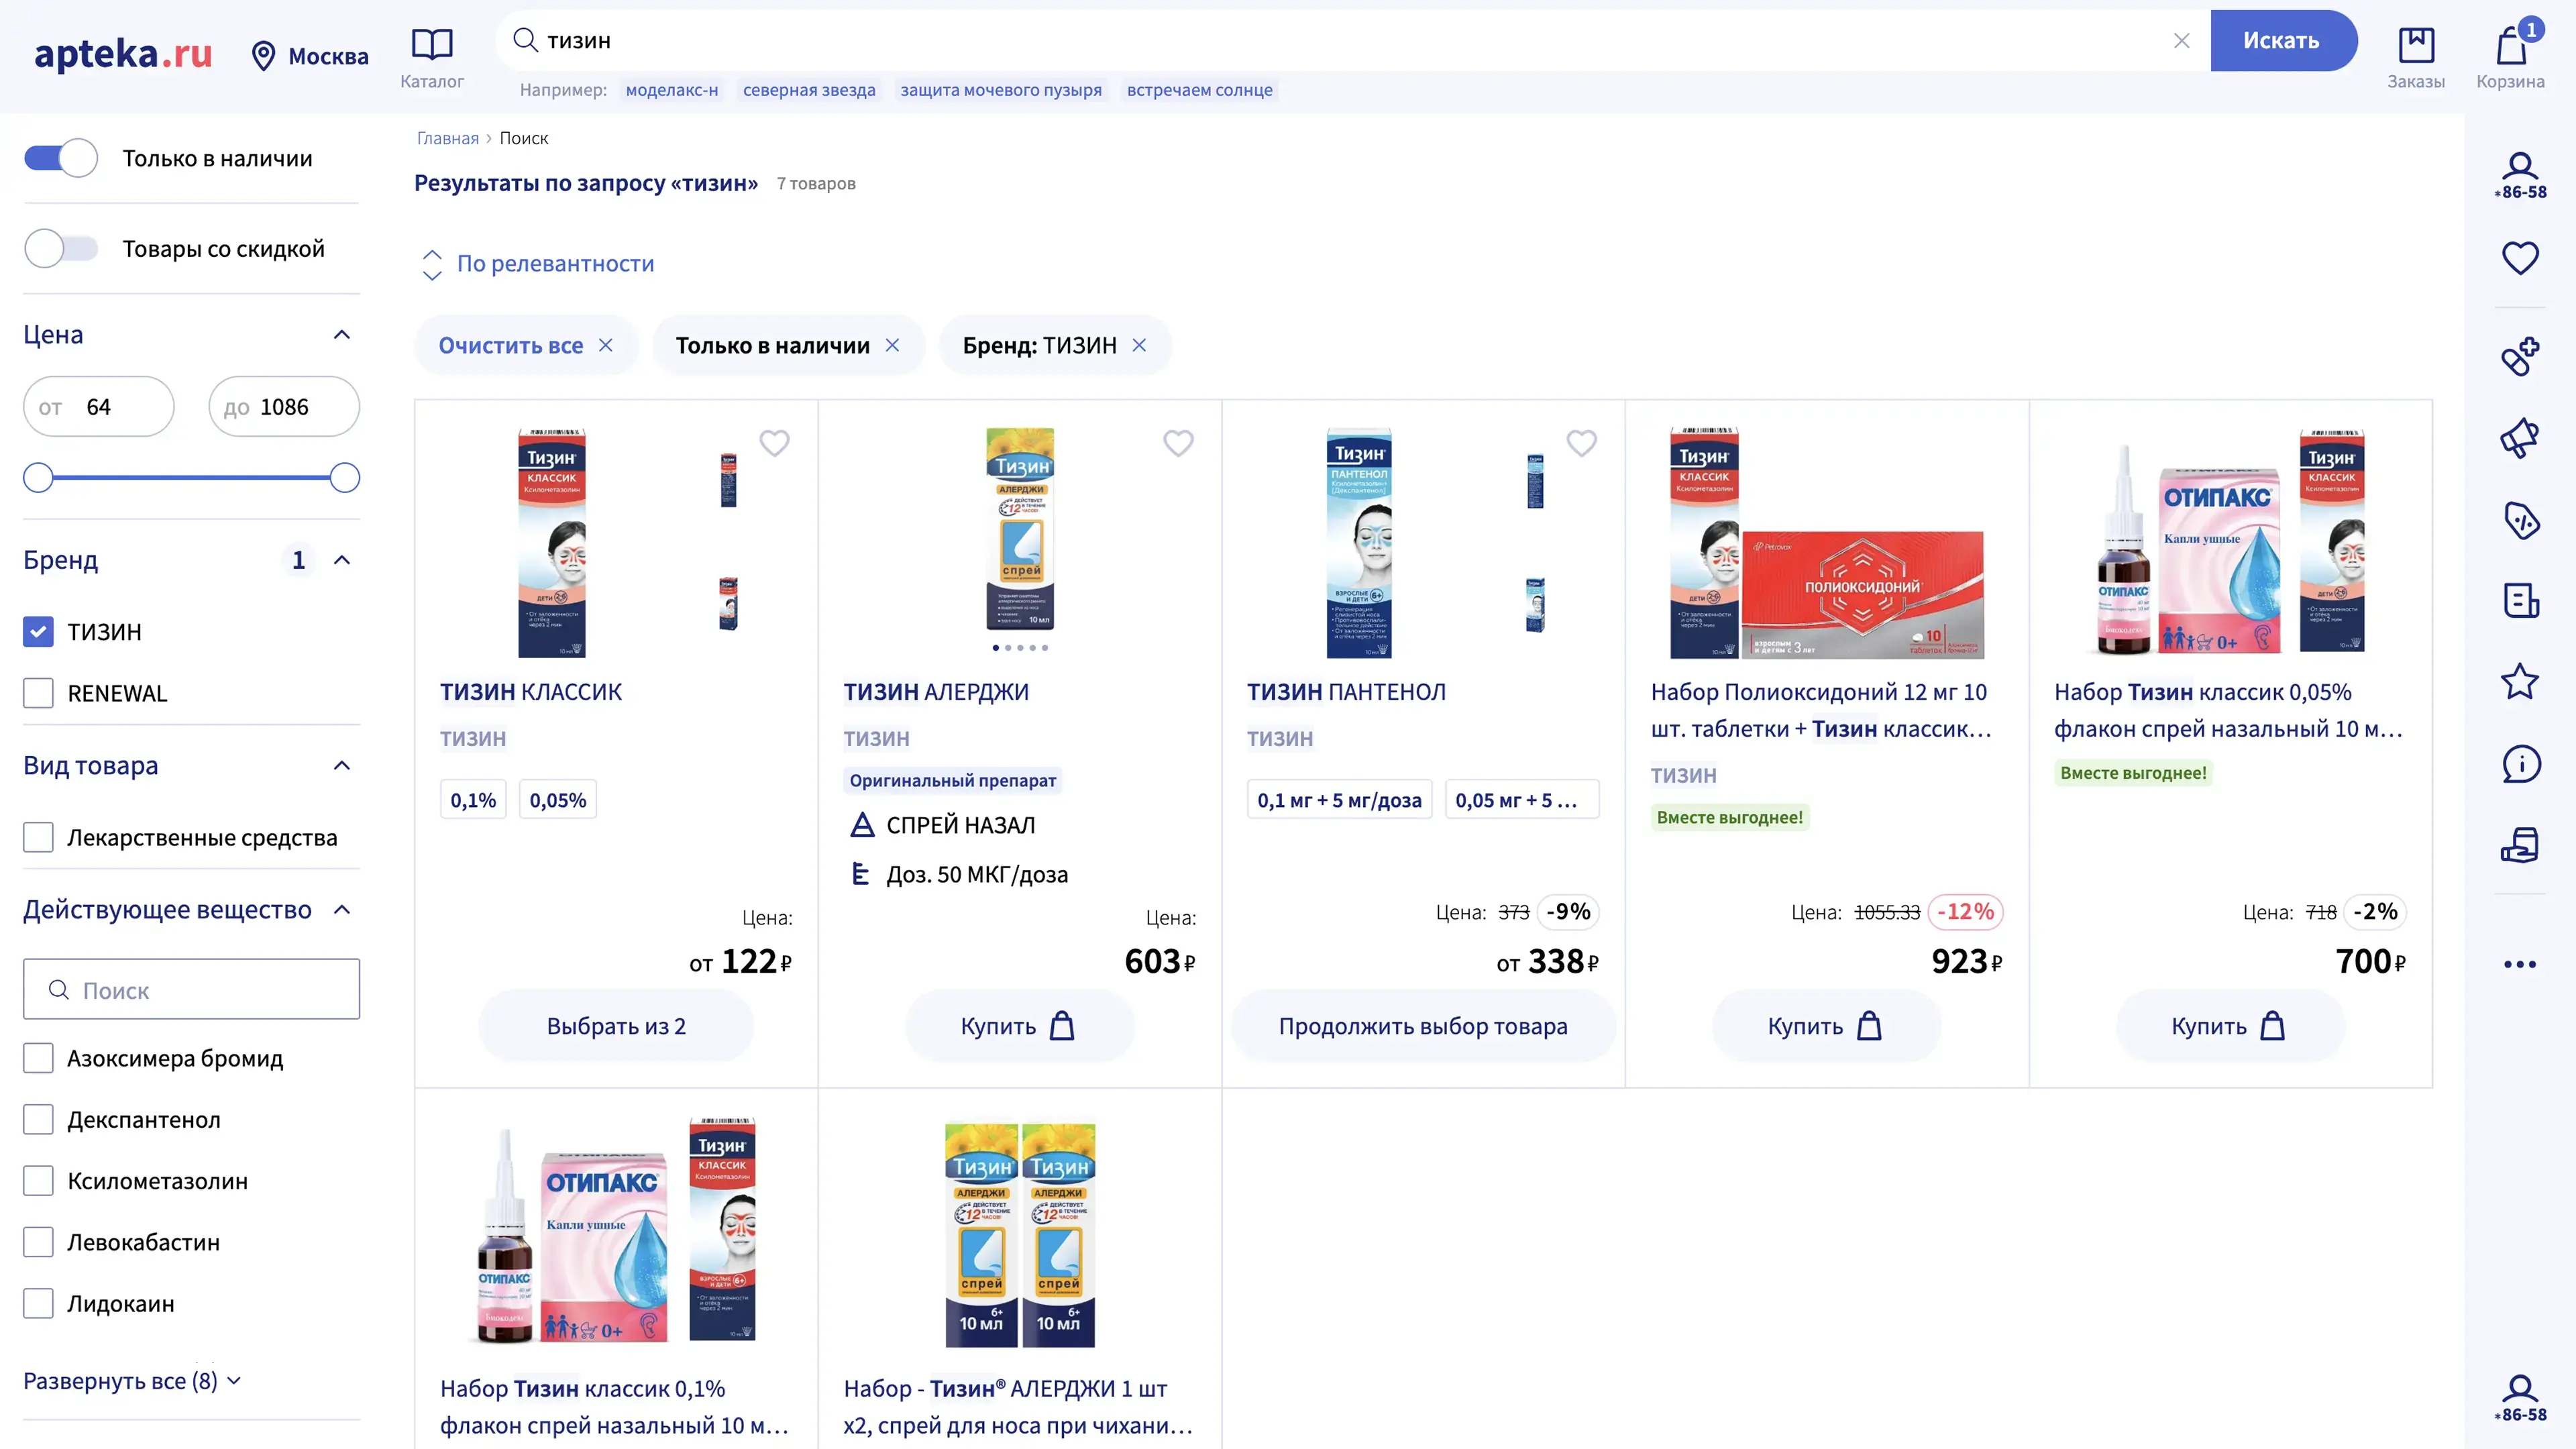Click the maximum price slider handle

pyautogui.click(x=345, y=478)
